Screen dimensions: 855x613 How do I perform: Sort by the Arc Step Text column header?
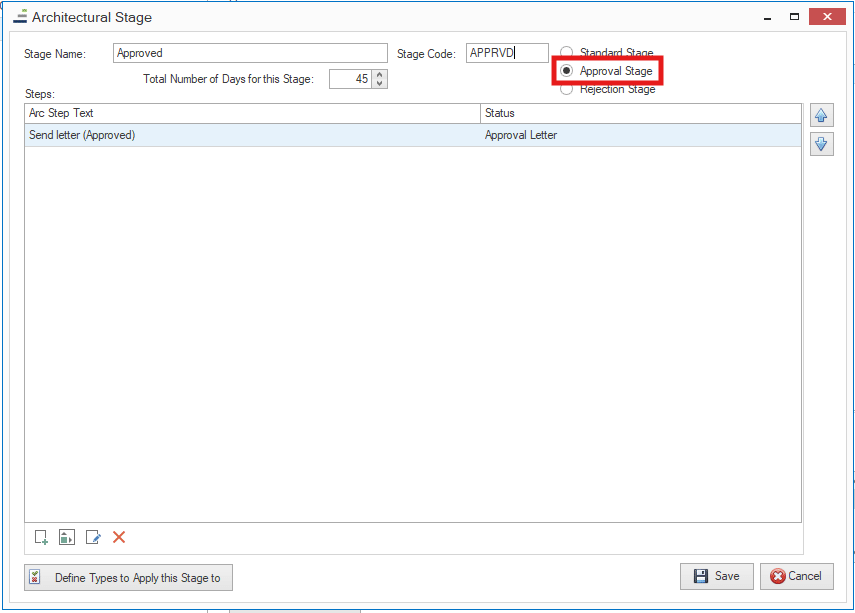click(x=252, y=113)
